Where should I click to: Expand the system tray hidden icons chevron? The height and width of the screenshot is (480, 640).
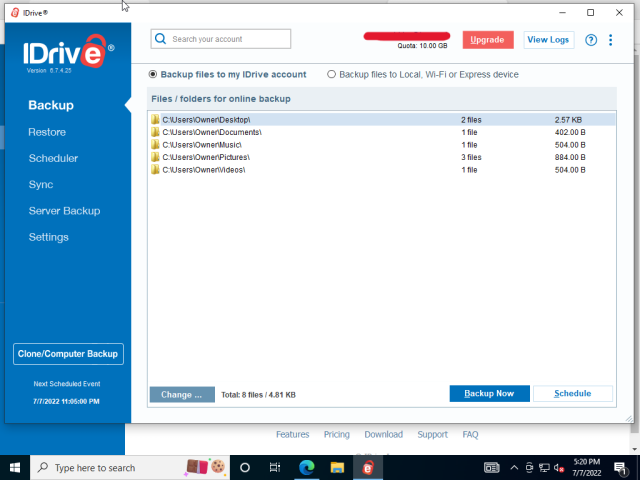point(514,467)
